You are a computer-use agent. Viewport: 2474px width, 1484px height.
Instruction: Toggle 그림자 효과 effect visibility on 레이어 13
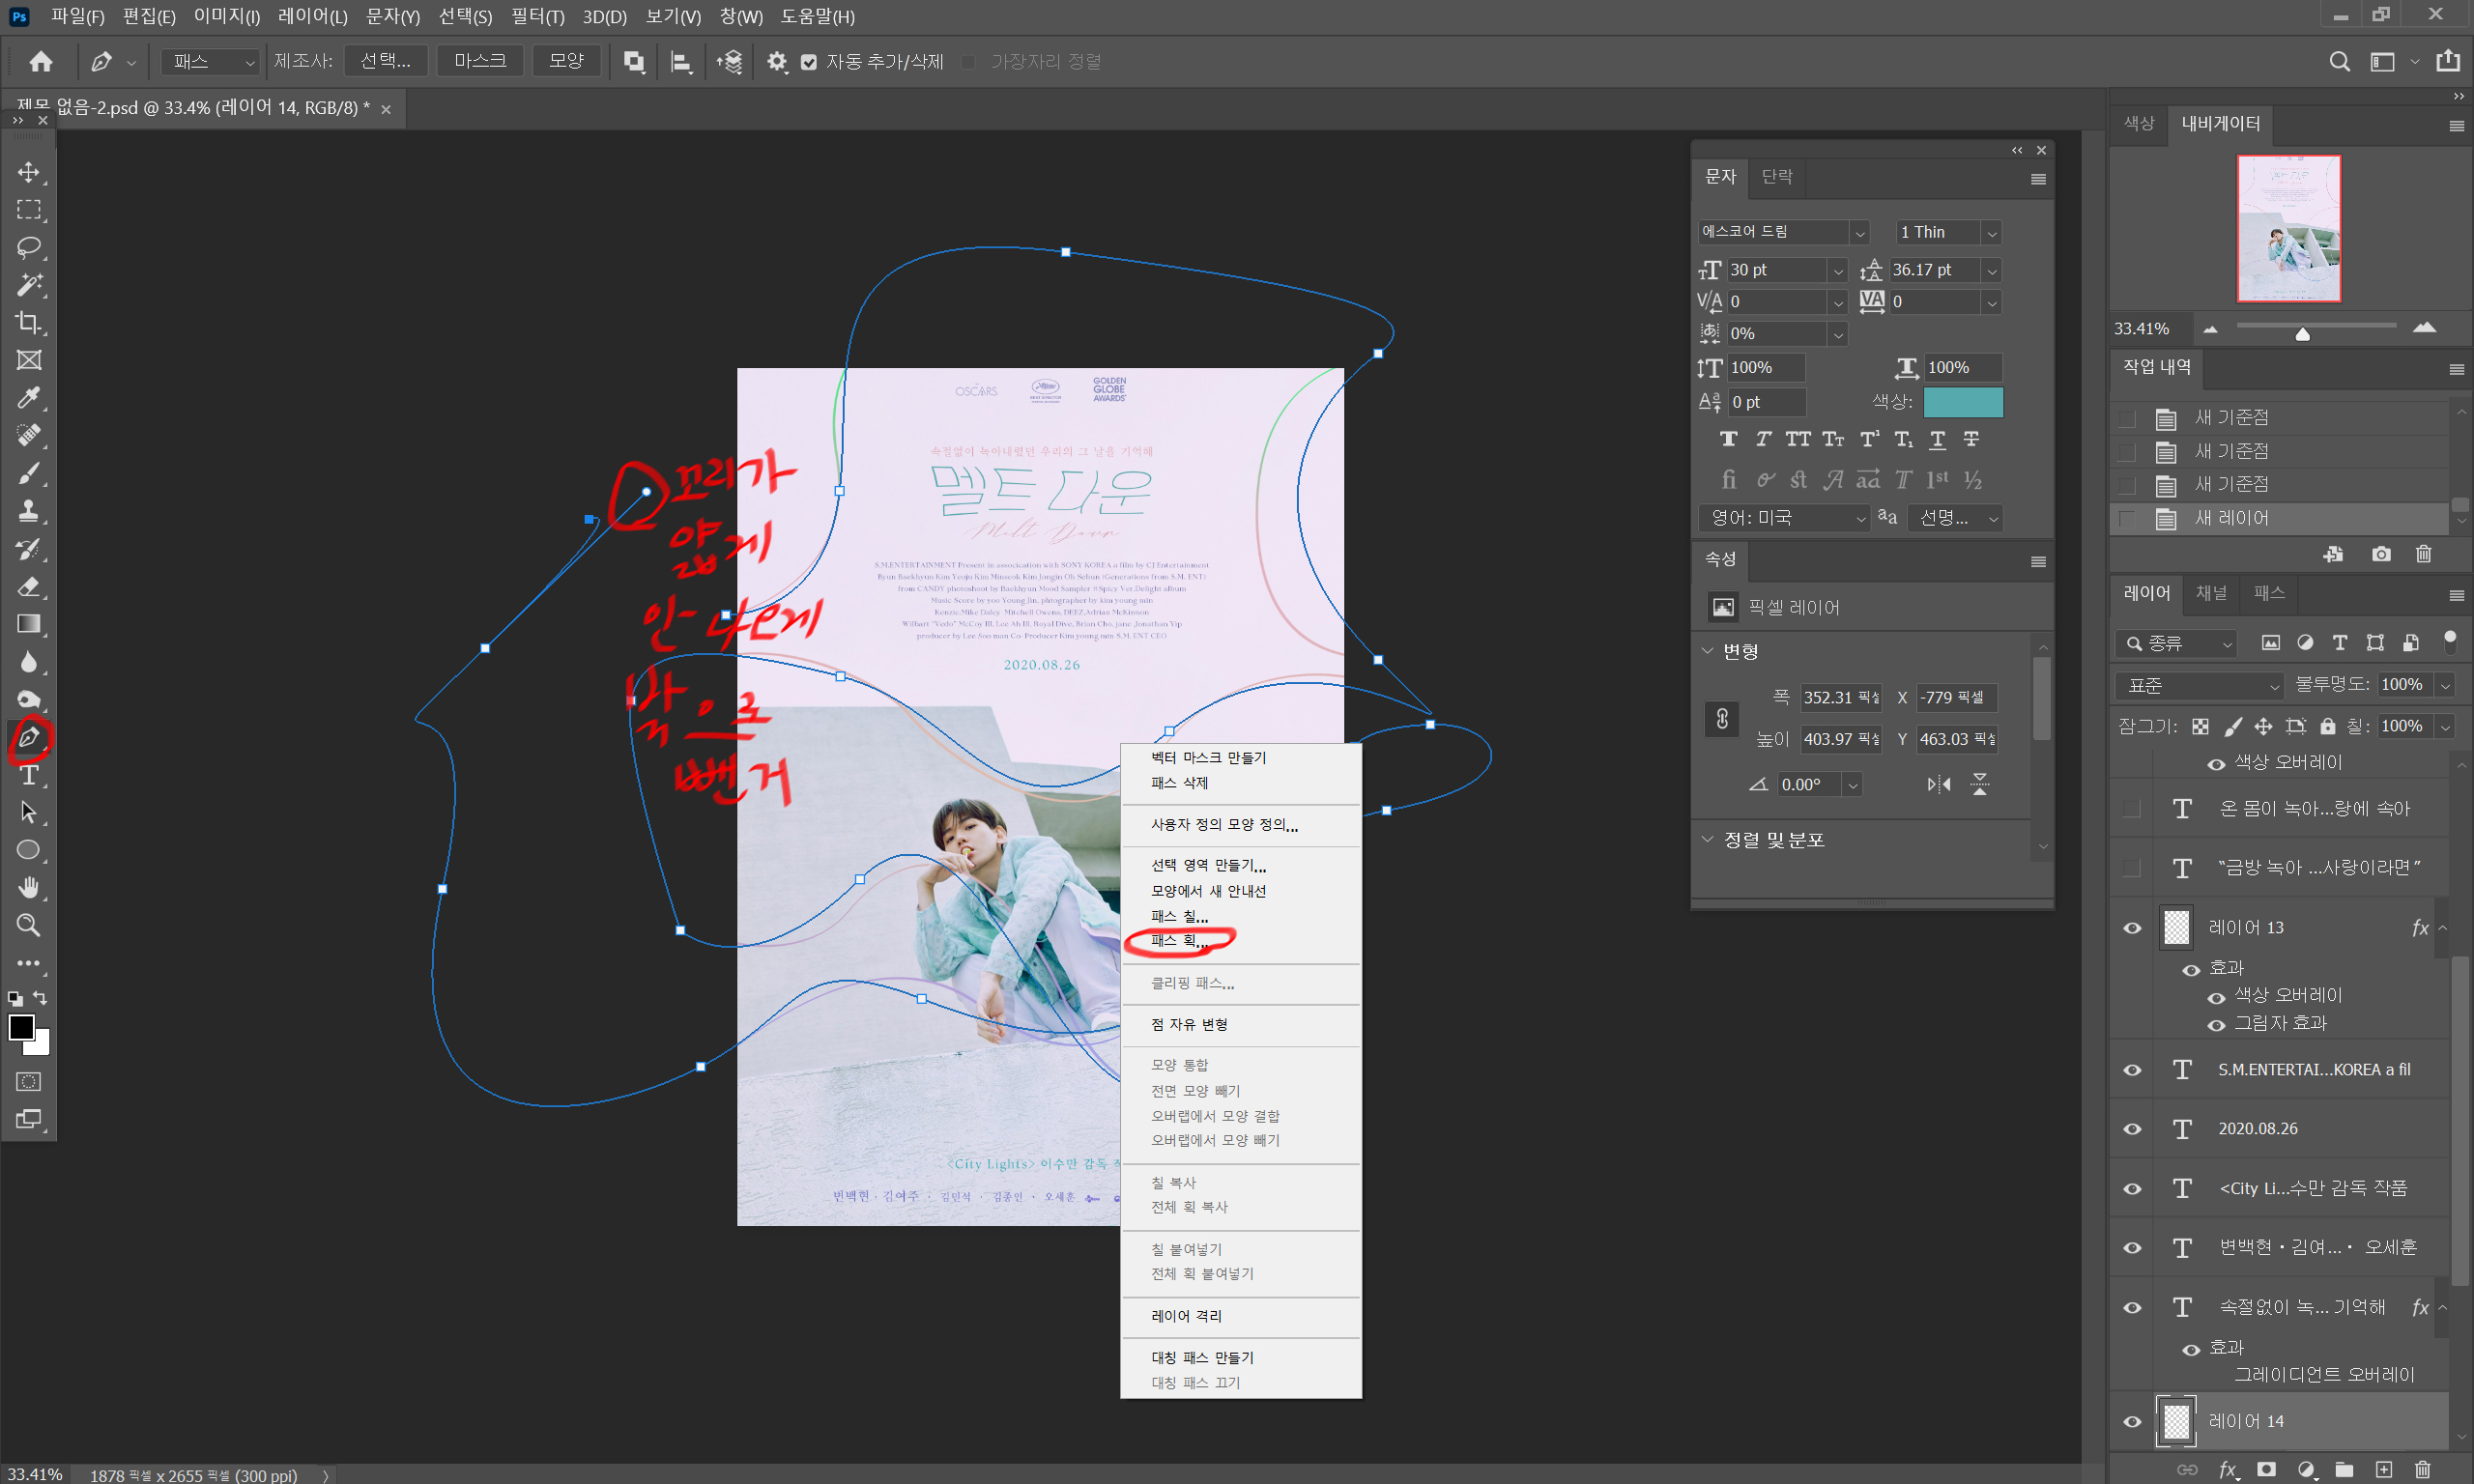point(2216,1025)
